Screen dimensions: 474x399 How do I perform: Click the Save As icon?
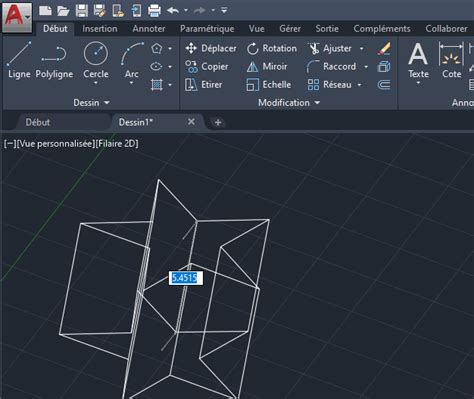(x=100, y=11)
